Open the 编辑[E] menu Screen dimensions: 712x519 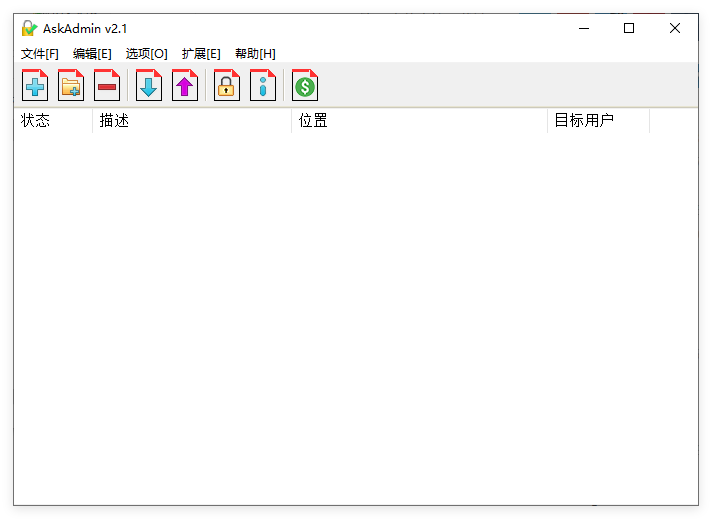tap(92, 54)
